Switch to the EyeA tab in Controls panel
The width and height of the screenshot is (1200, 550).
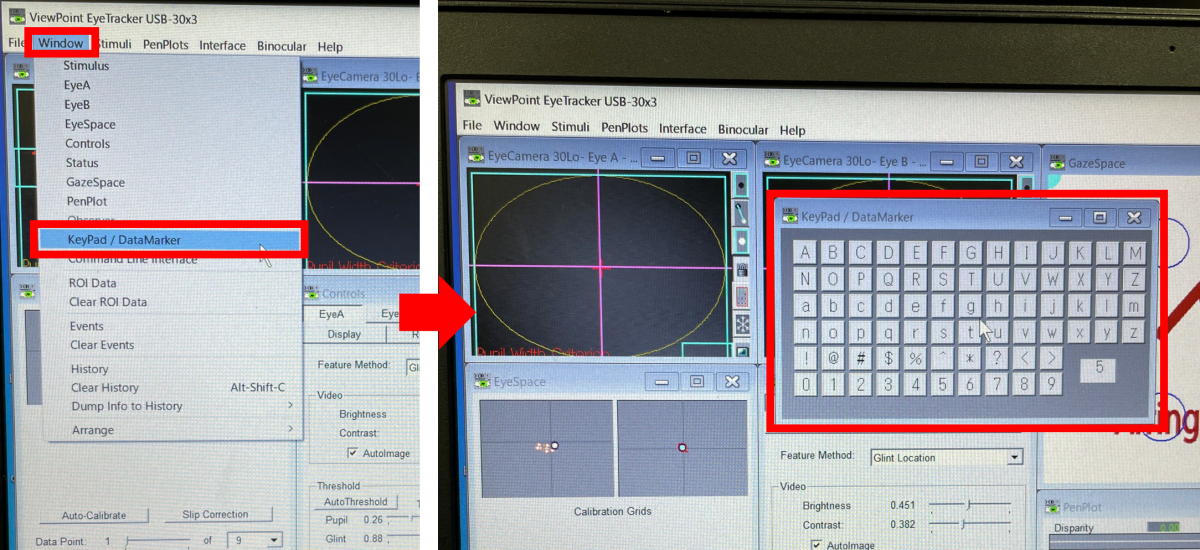pos(331,314)
